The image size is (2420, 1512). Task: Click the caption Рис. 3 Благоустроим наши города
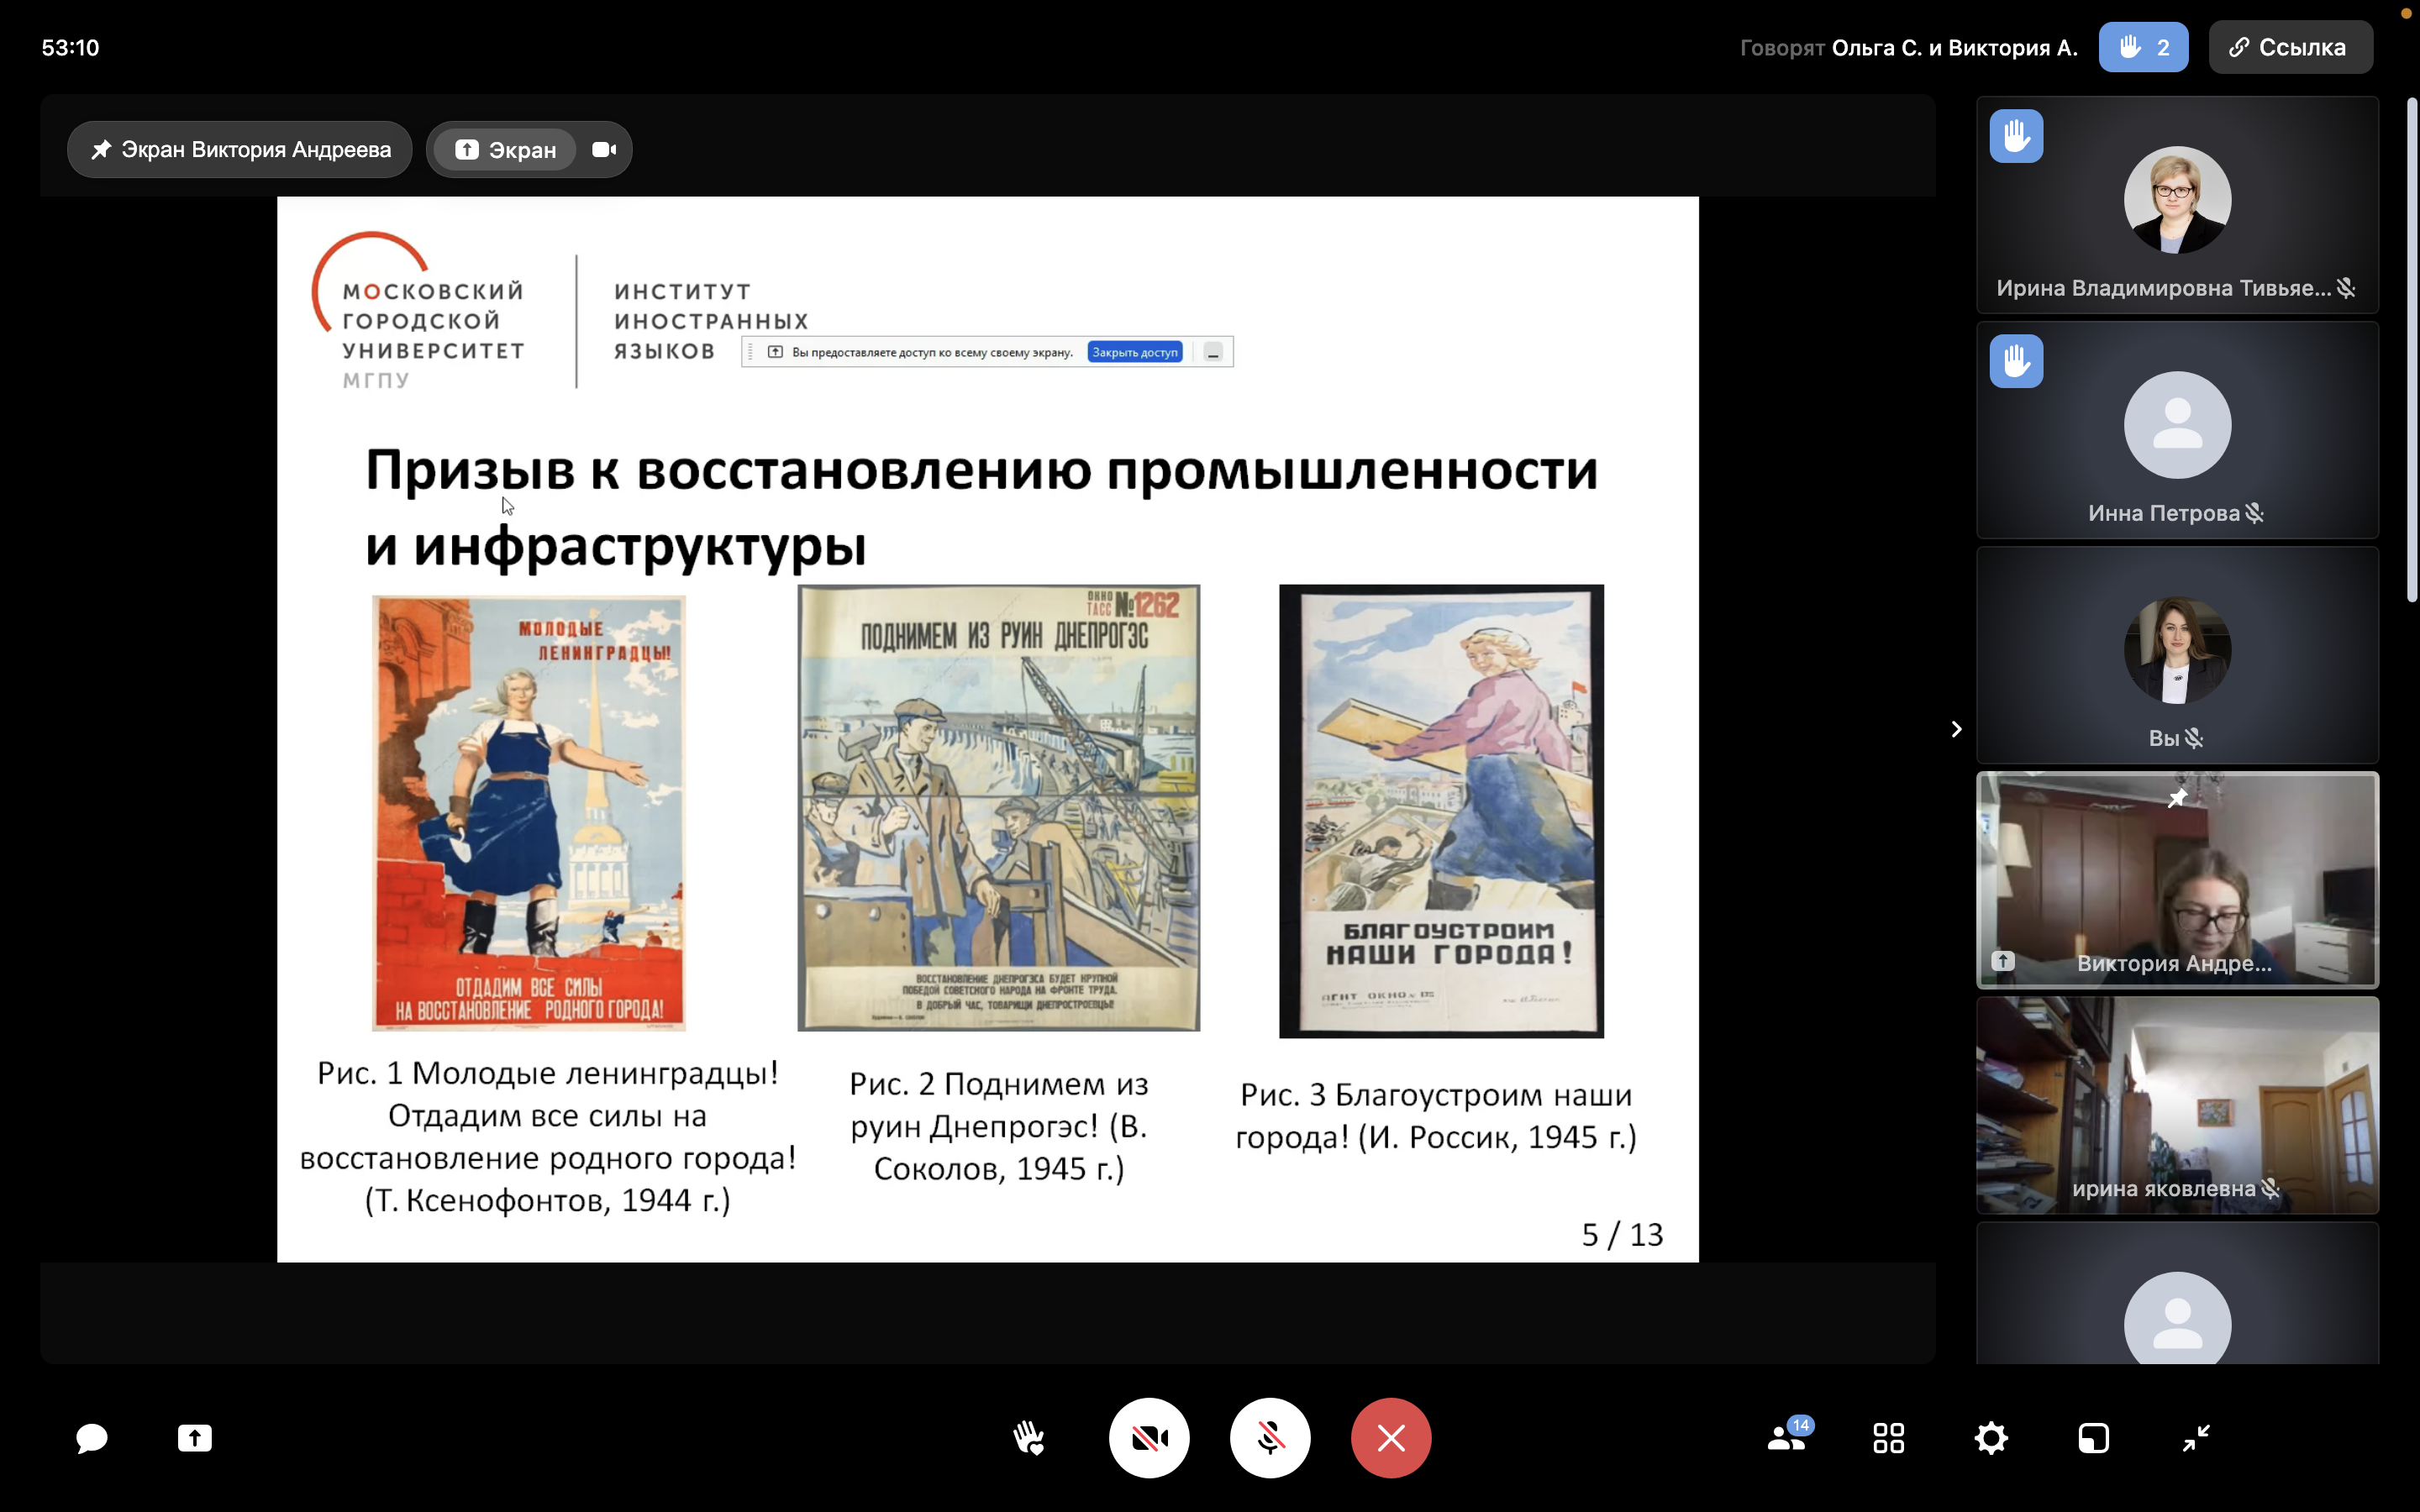click(x=1436, y=1116)
